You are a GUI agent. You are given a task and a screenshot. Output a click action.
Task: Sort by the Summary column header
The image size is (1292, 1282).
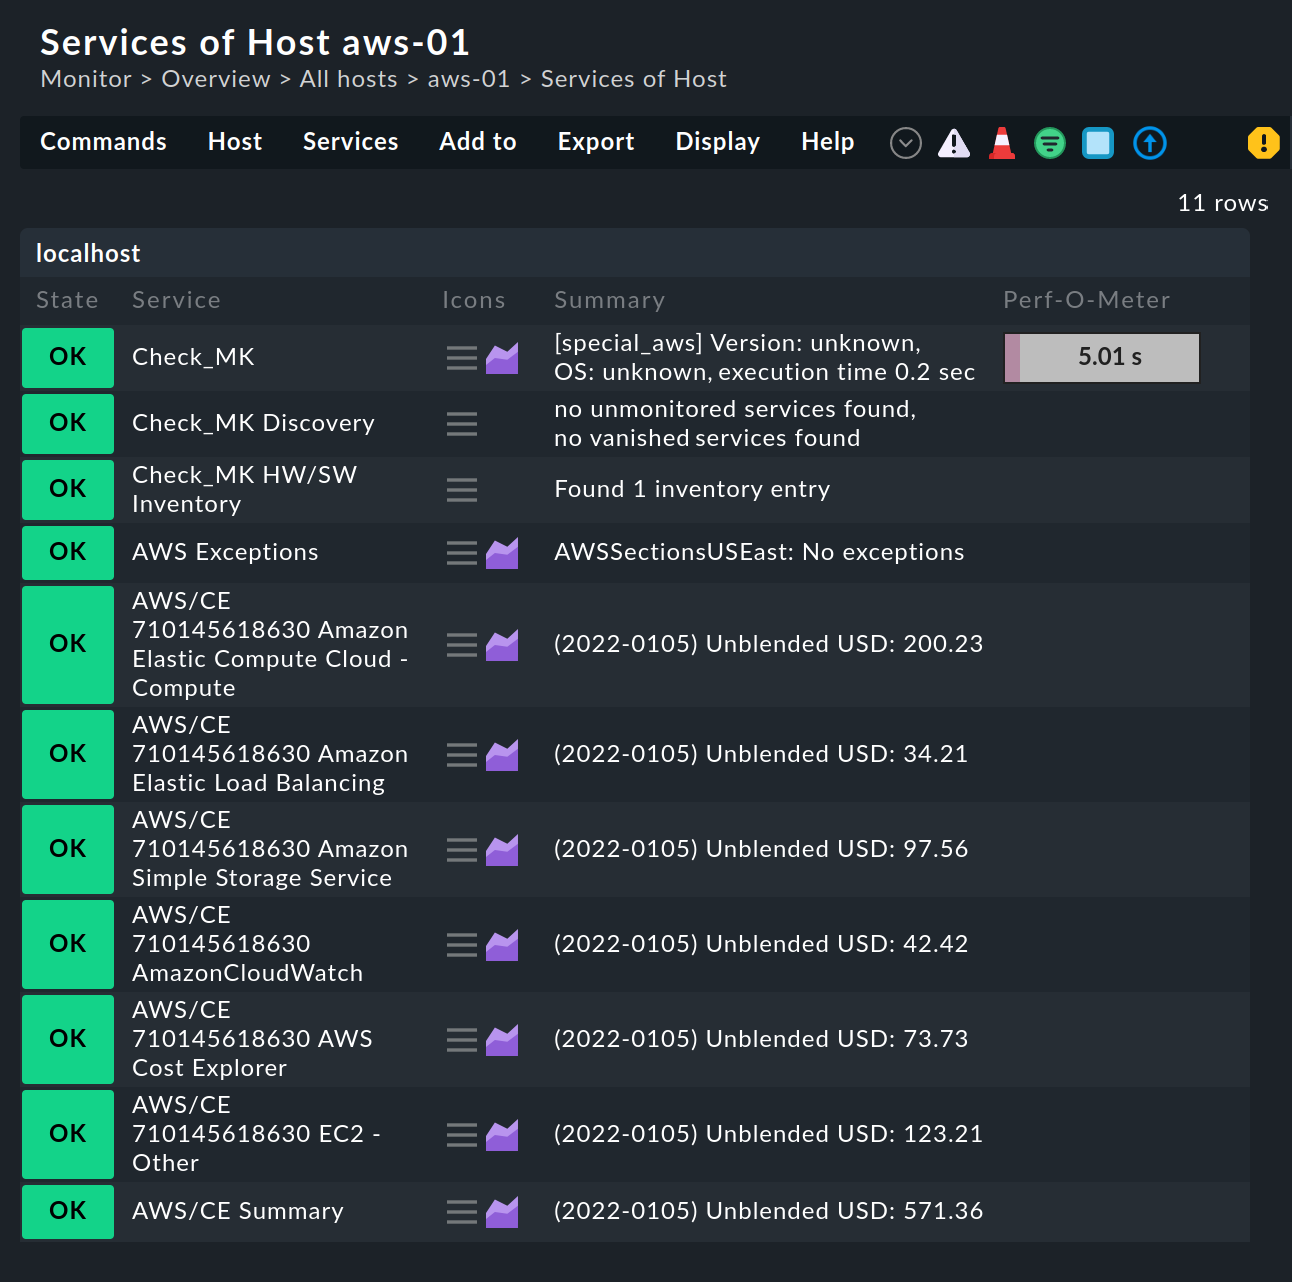click(x=609, y=300)
